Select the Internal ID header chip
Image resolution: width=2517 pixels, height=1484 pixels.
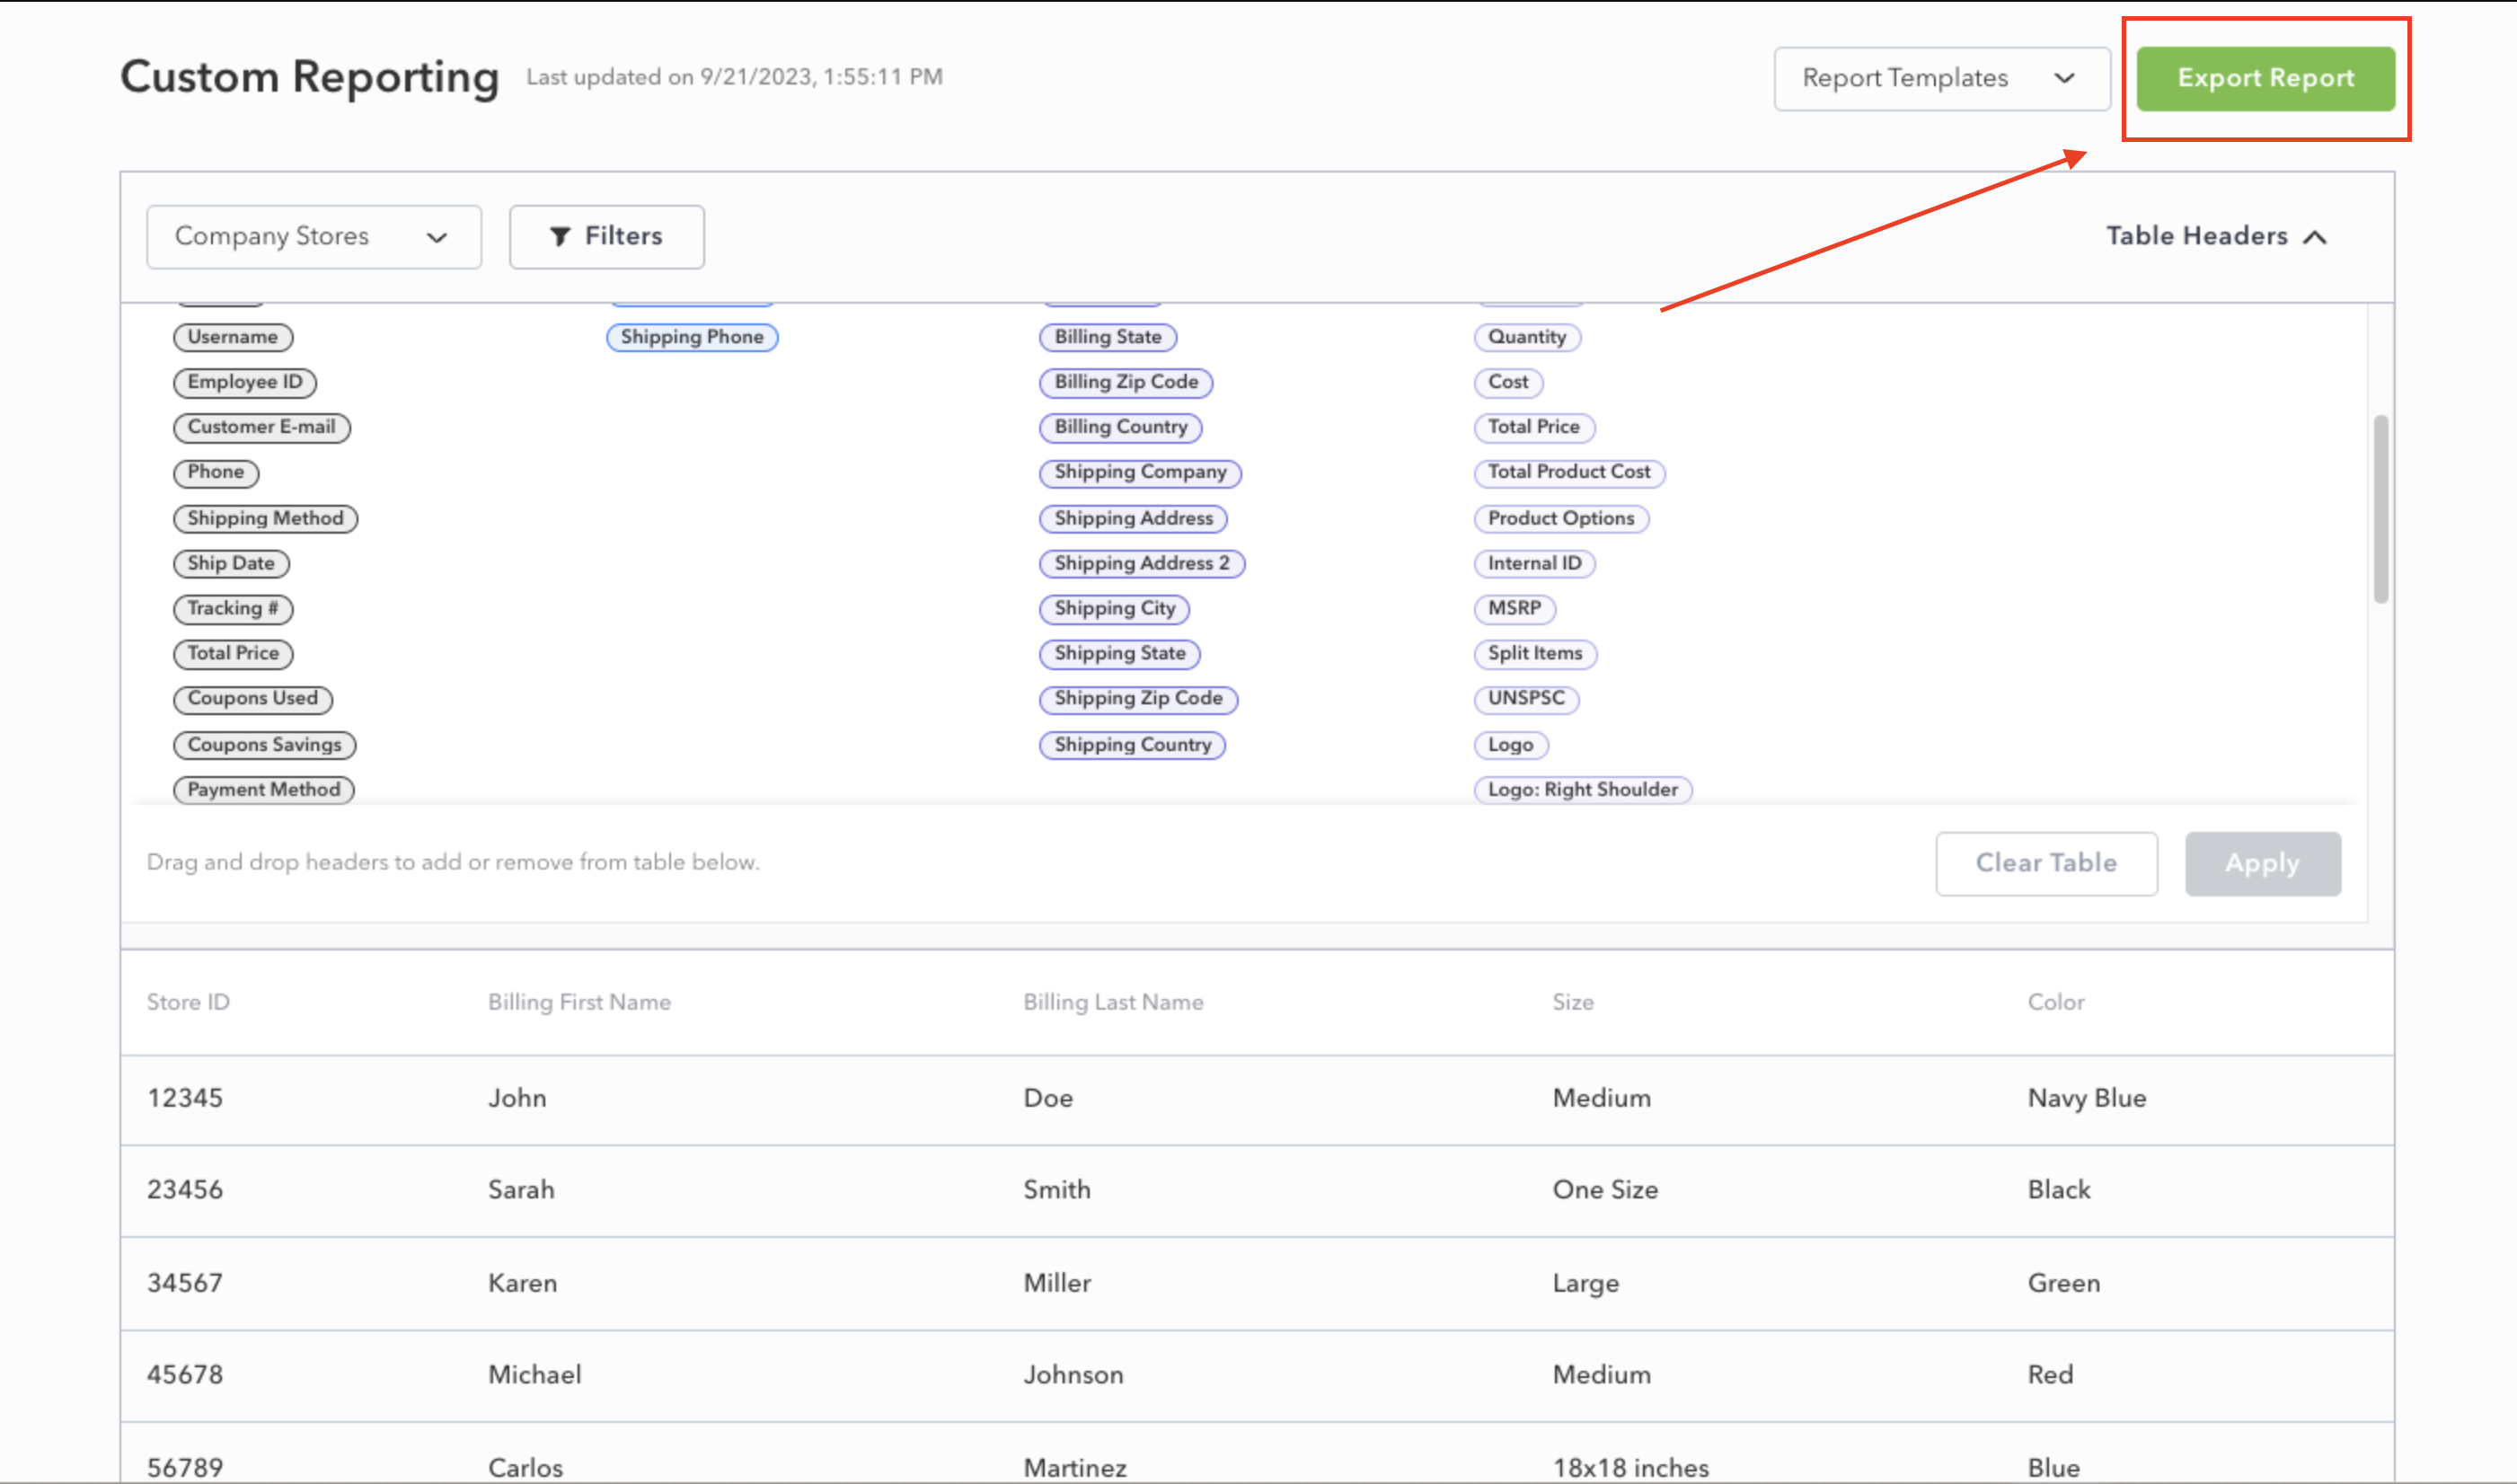(1535, 563)
